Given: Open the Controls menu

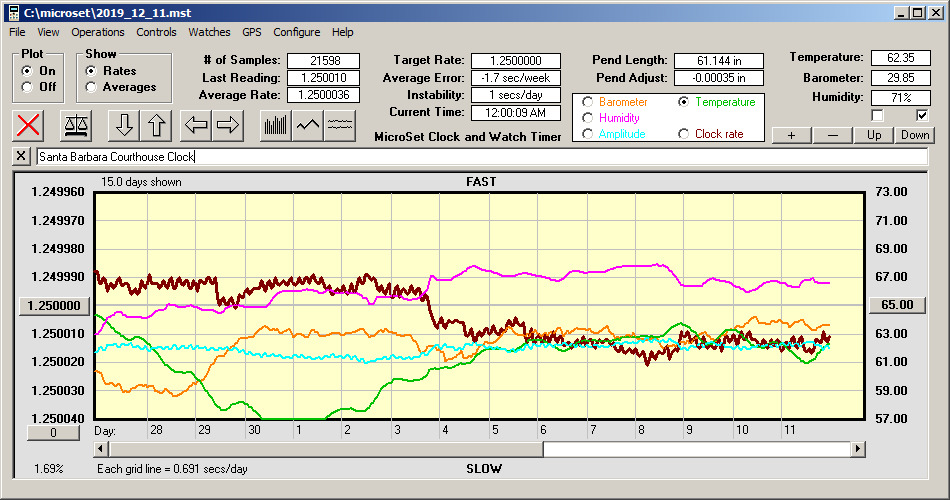Looking at the screenshot, I should click(156, 32).
